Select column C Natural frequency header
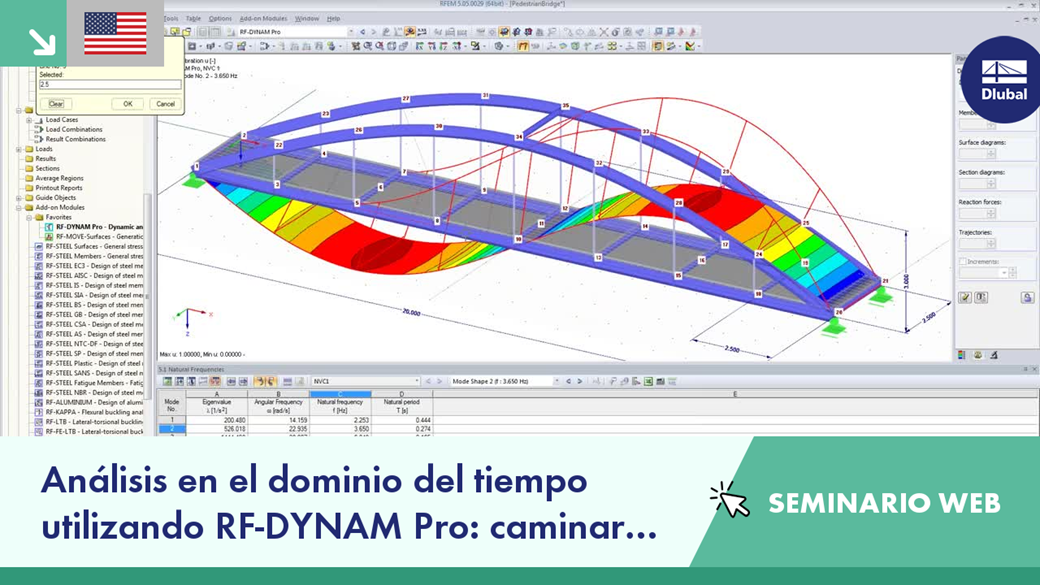Image resolution: width=1040 pixels, height=585 pixels. (x=340, y=394)
